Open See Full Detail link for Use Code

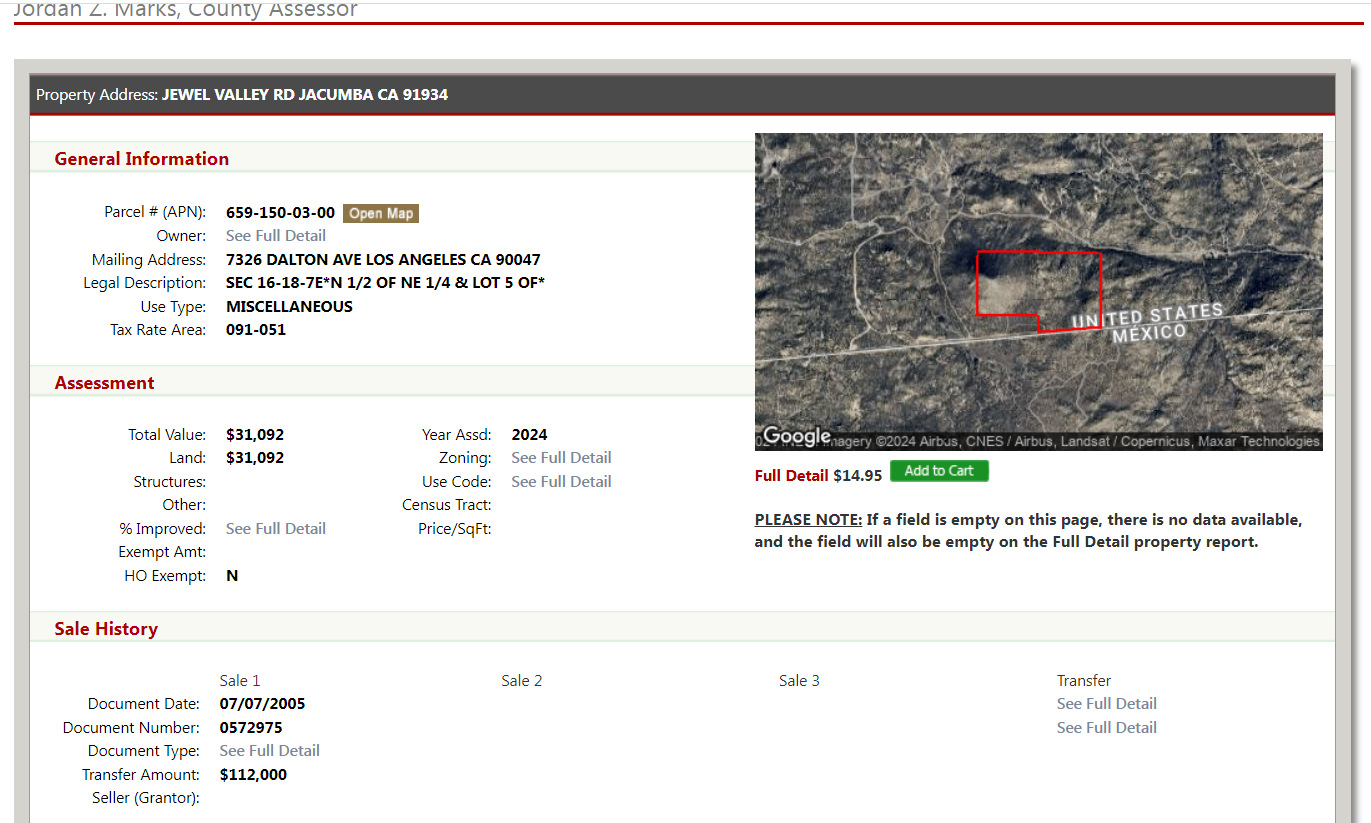561,482
